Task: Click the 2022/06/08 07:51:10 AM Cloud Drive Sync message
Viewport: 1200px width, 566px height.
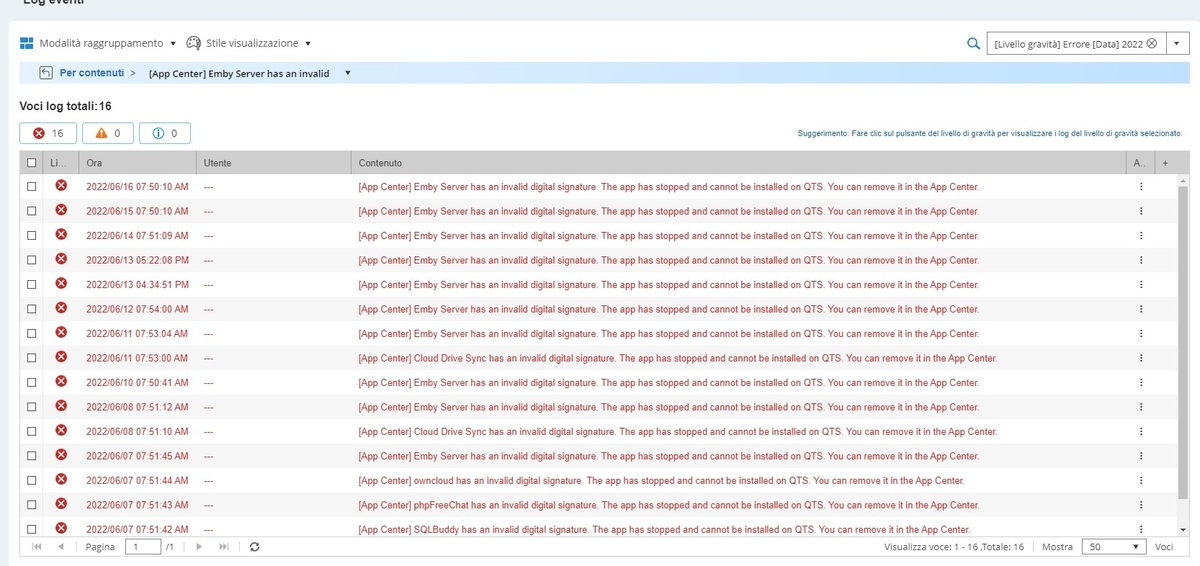Action: pyautogui.click(x=677, y=432)
